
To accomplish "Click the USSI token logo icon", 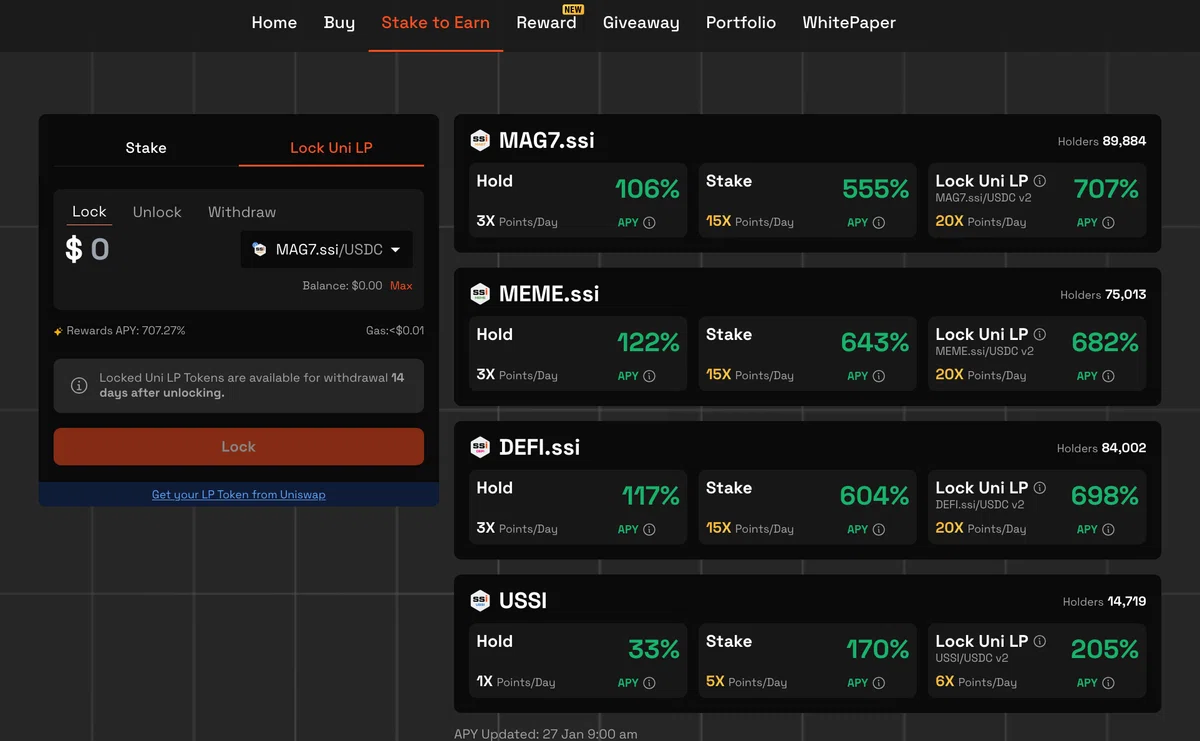I will point(480,600).
